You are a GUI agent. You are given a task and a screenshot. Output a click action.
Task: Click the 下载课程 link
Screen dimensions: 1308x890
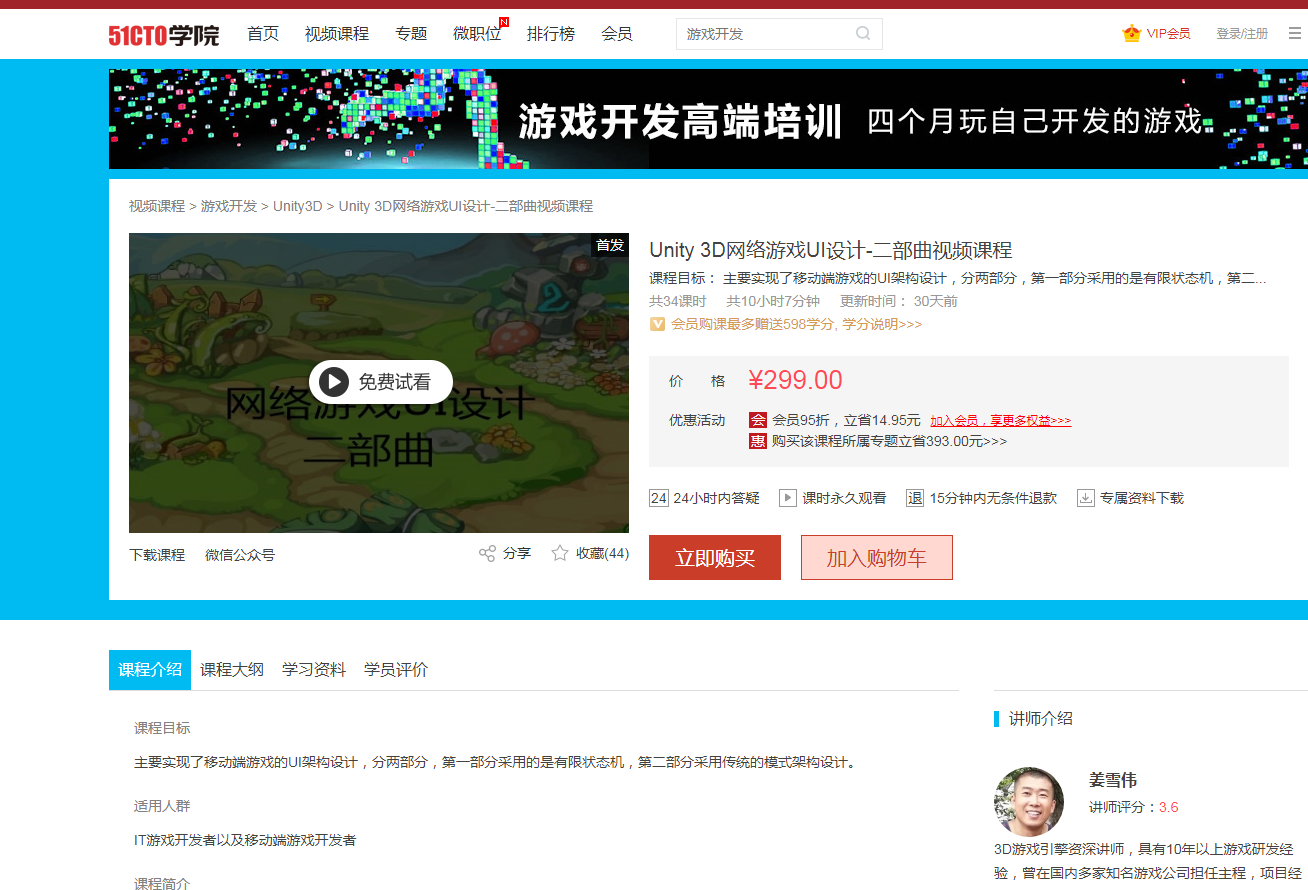[157, 555]
